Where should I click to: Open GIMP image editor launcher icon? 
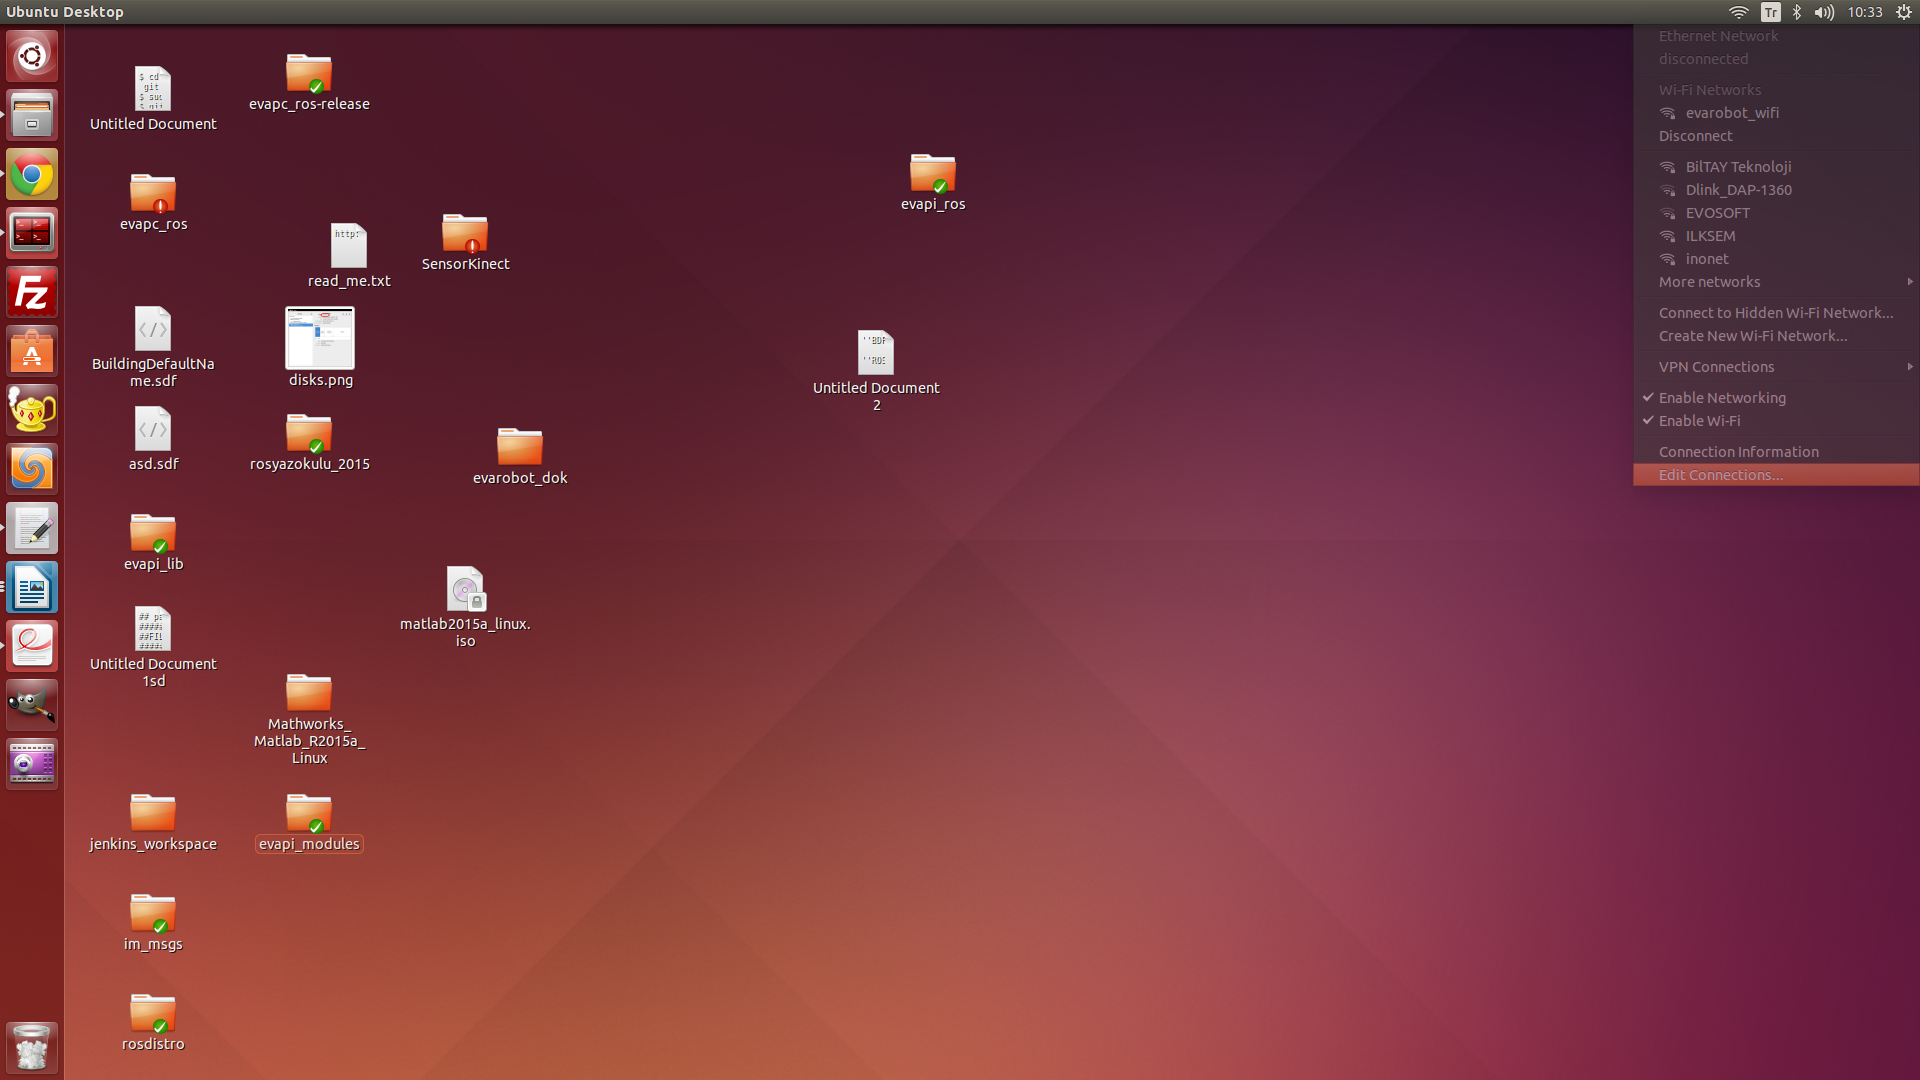pyautogui.click(x=32, y=705)
